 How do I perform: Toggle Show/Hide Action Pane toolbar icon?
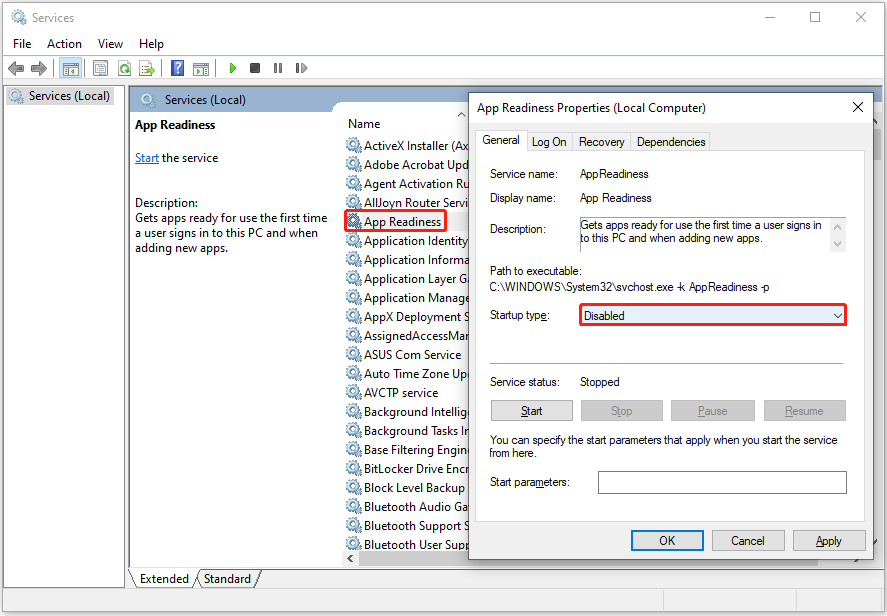pos(201,68)
